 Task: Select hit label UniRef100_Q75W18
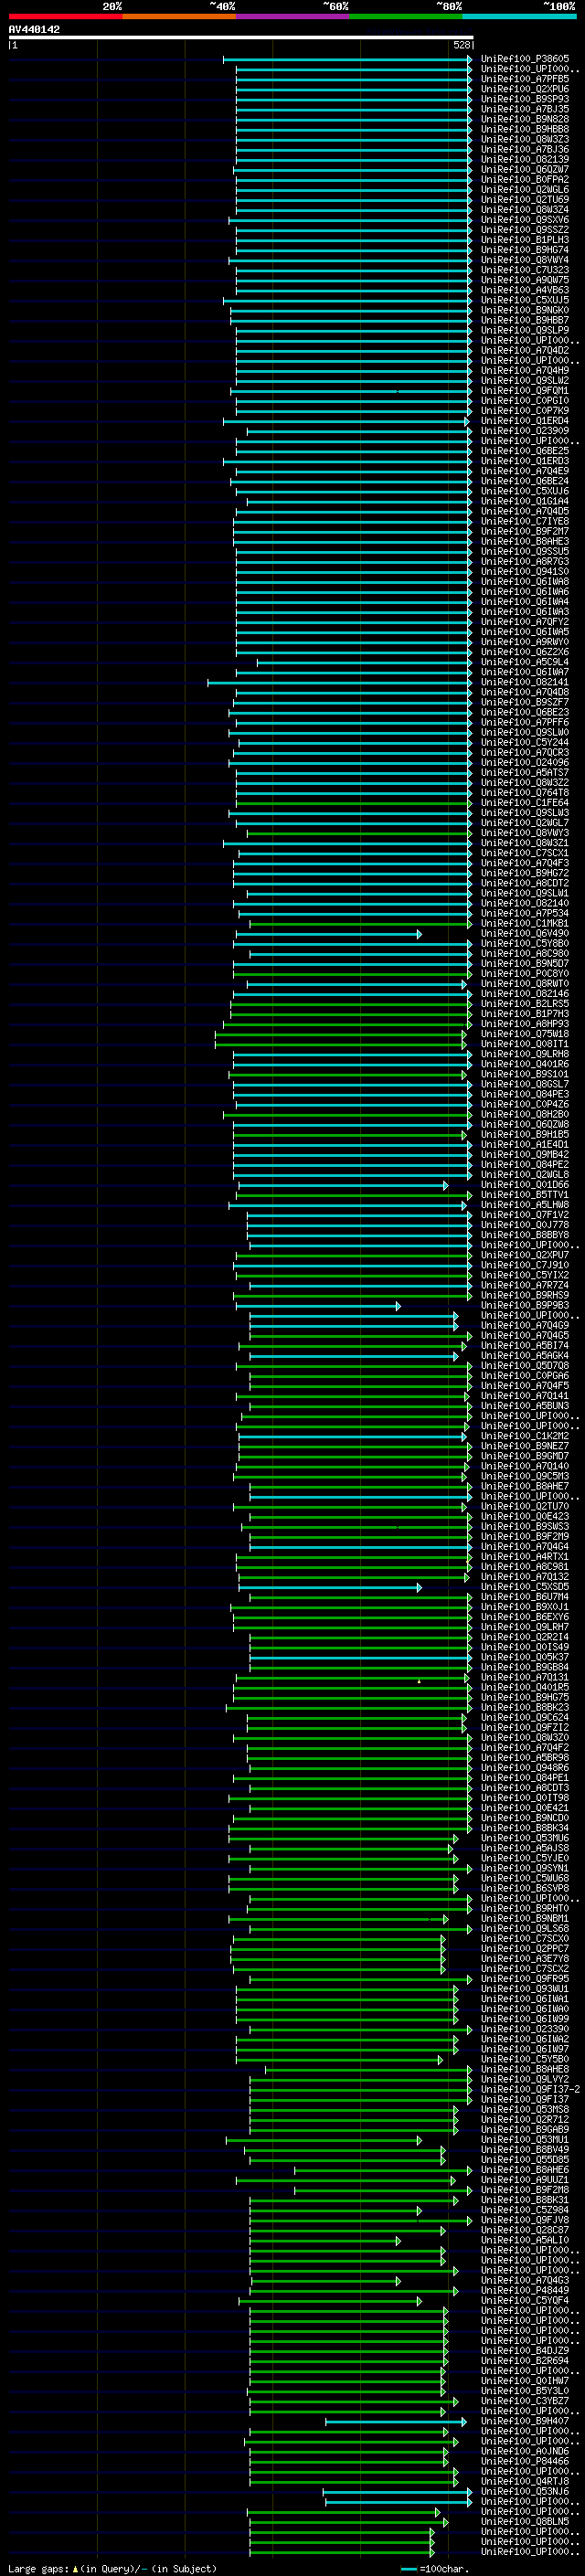click(x=525, y=1034)
